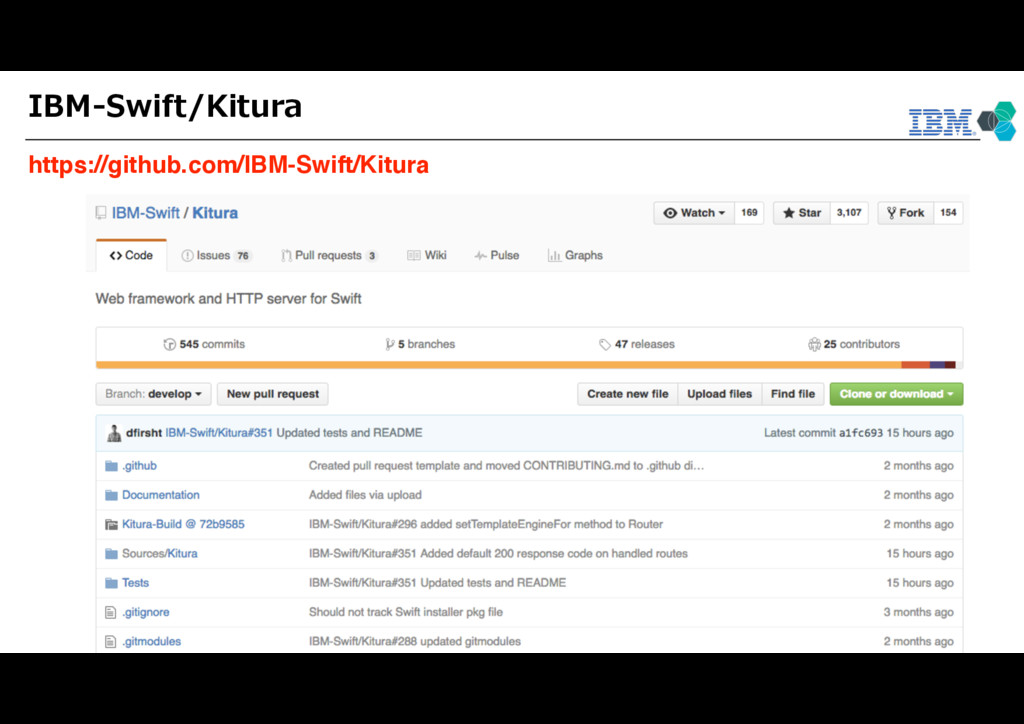Click the stargazers count 3,107
The width and height of the screenshot is (1024, 724).
pos(849,213)
